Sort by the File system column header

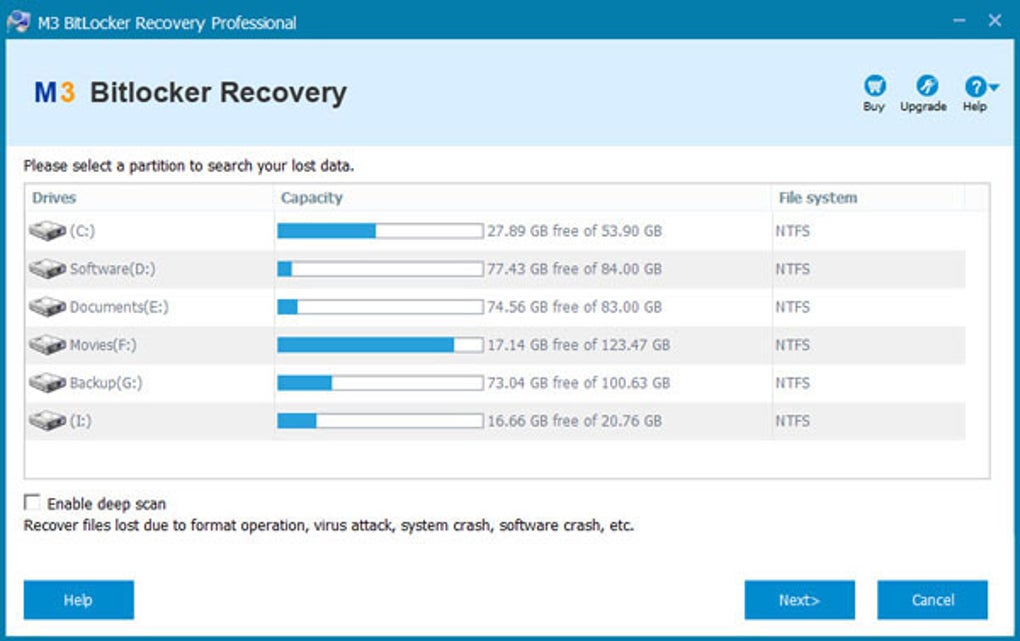868,198
